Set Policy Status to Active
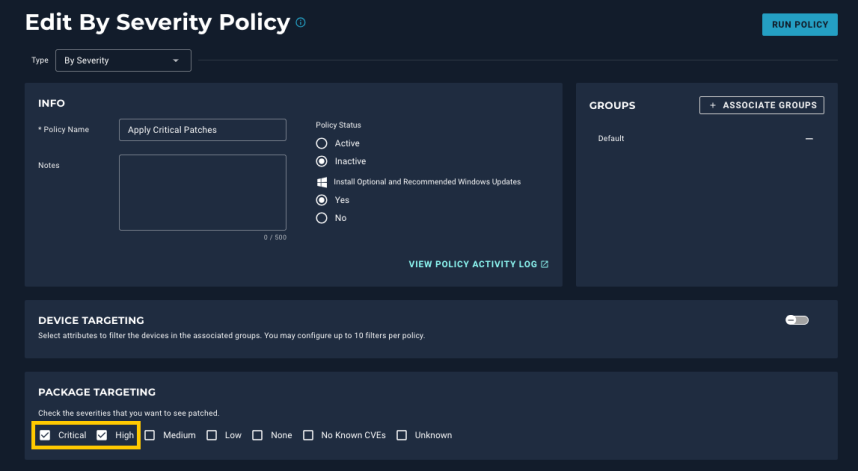The image size is (858, 471). [x=322, y=143]
